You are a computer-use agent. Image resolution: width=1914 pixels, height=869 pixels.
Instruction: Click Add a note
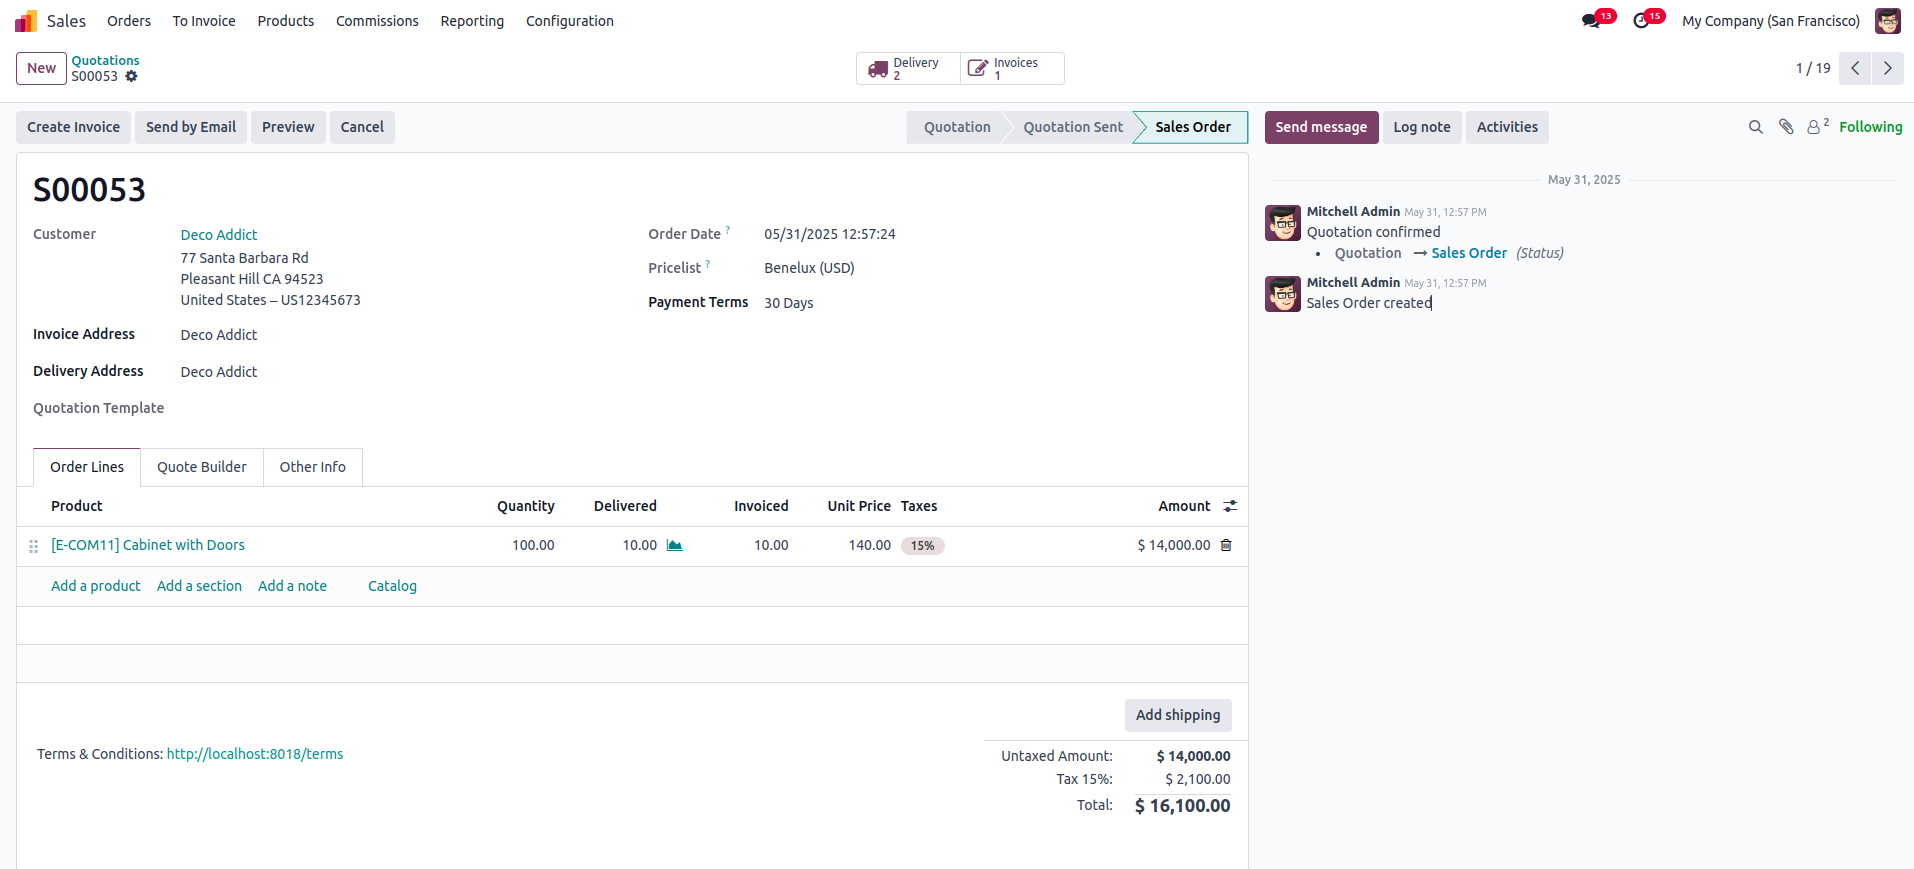[x=292, y=586]
